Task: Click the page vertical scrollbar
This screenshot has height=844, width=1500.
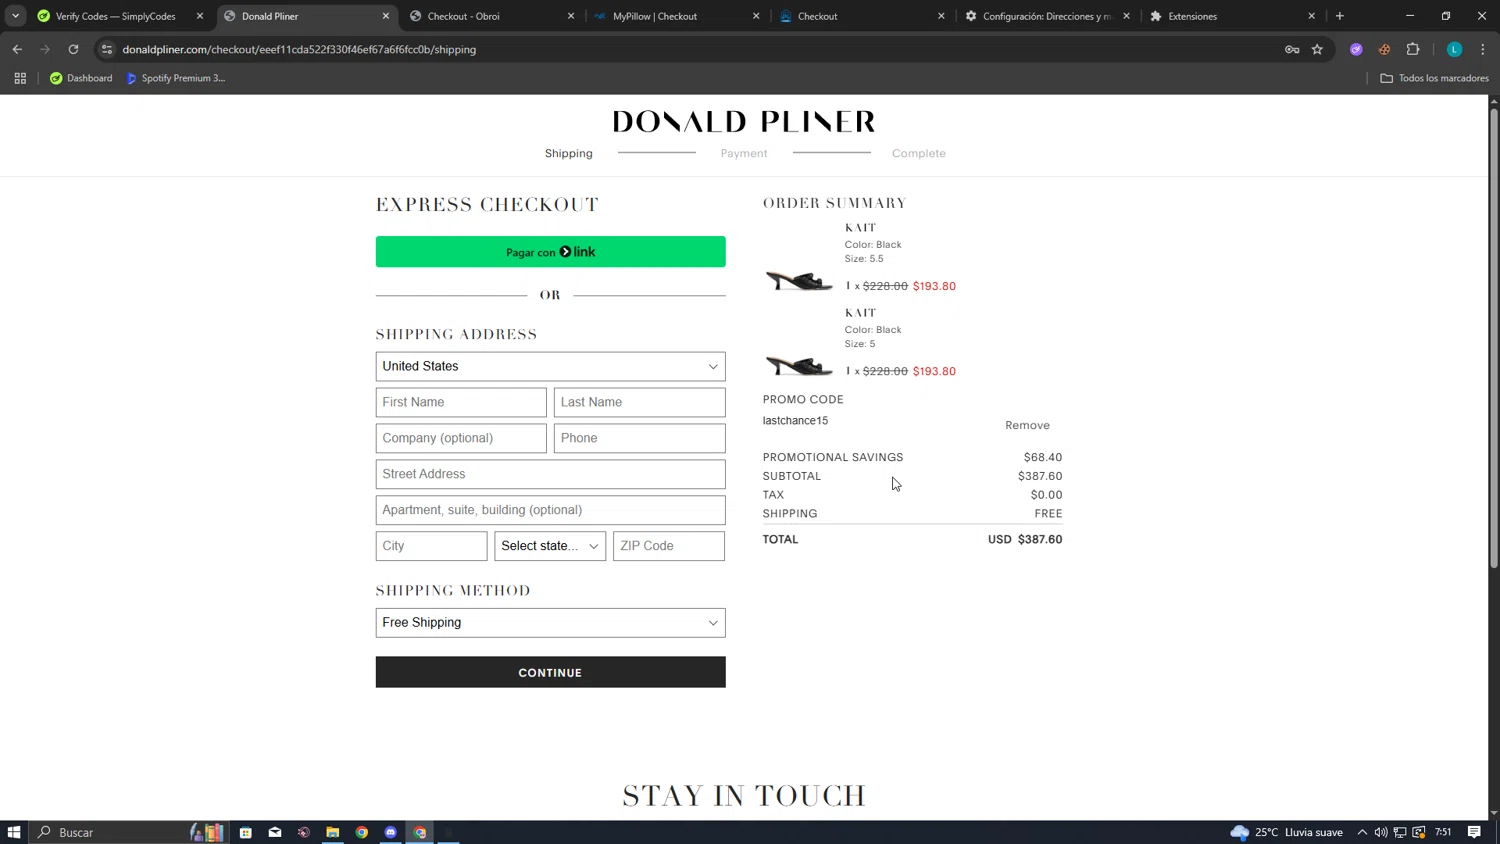Action: (x=1494, y=338)
